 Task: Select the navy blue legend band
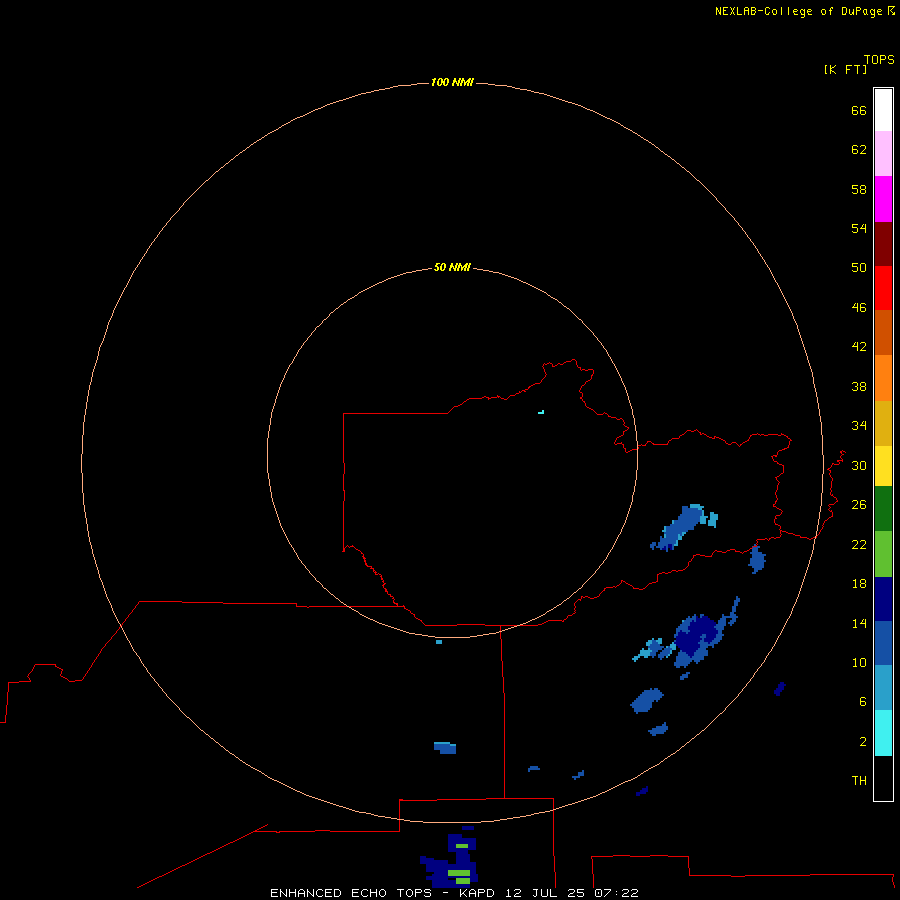[883, 599]
